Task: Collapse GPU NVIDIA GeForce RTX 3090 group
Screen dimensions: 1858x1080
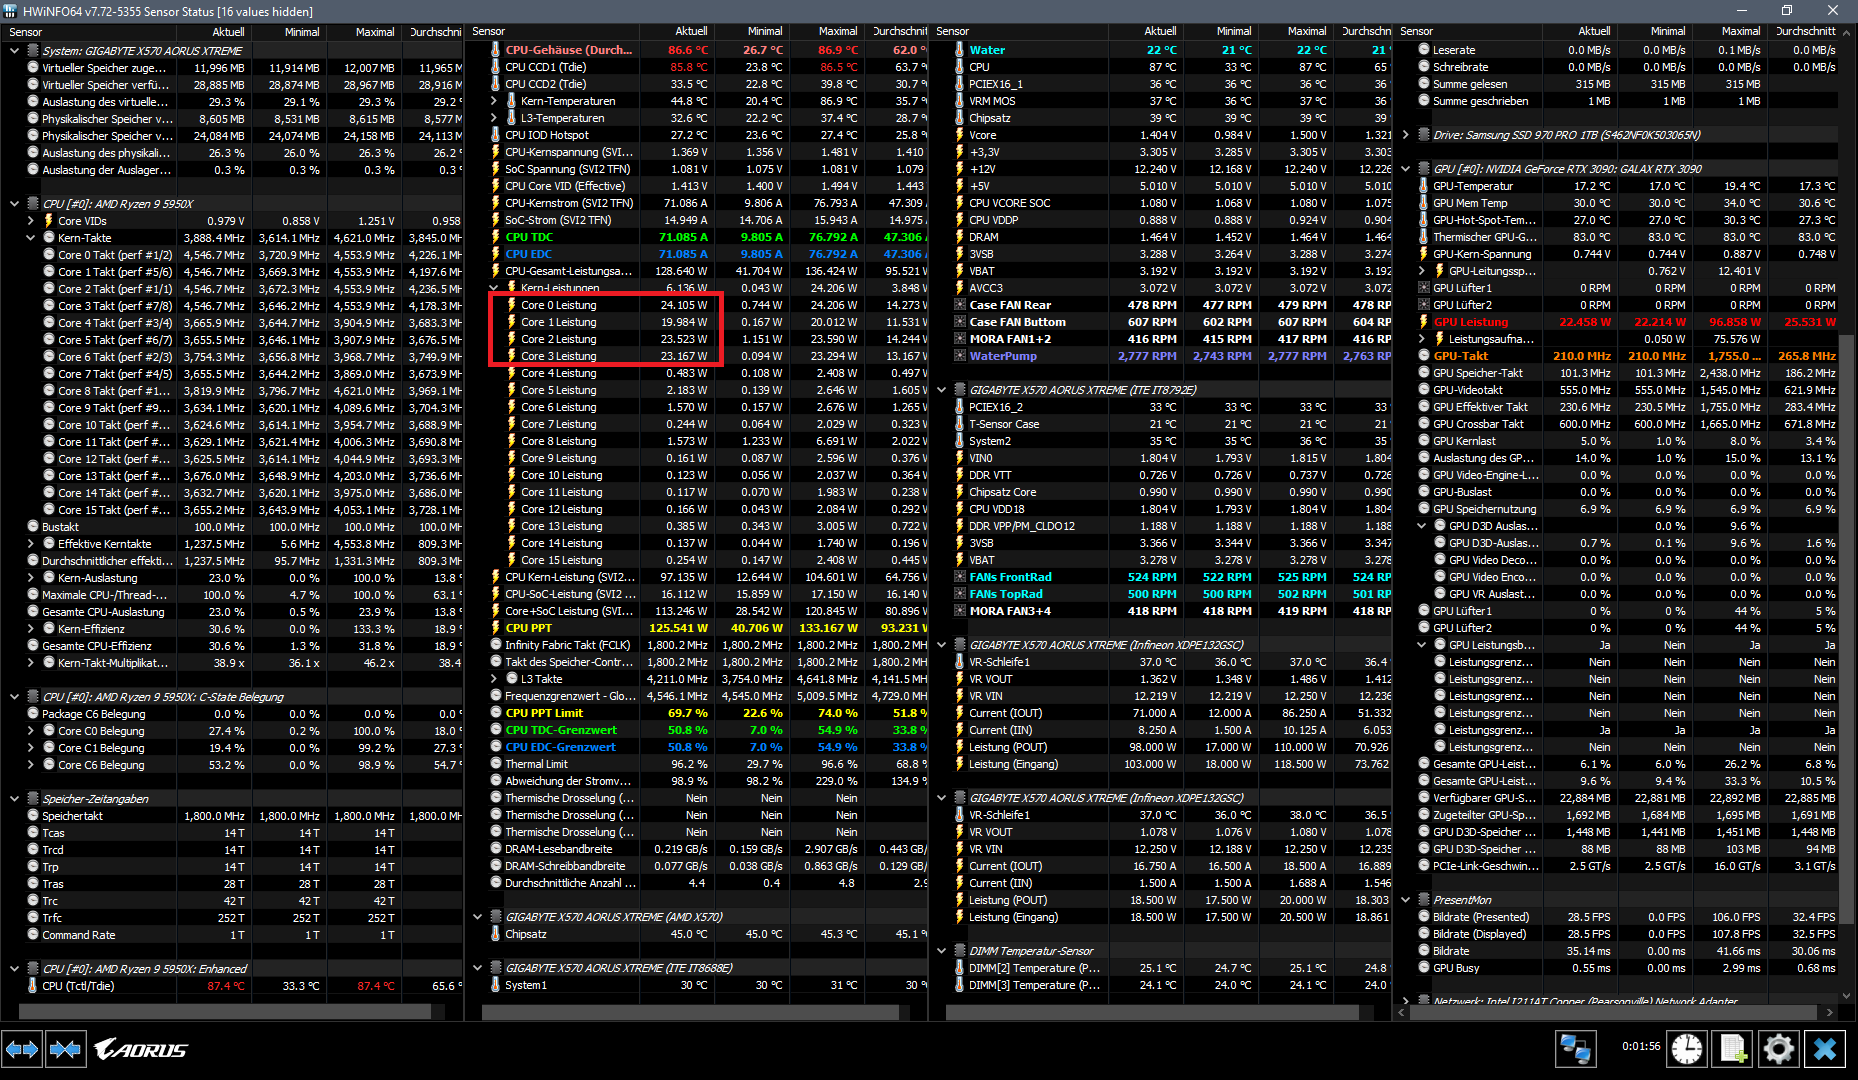Action: [1406, 169]
